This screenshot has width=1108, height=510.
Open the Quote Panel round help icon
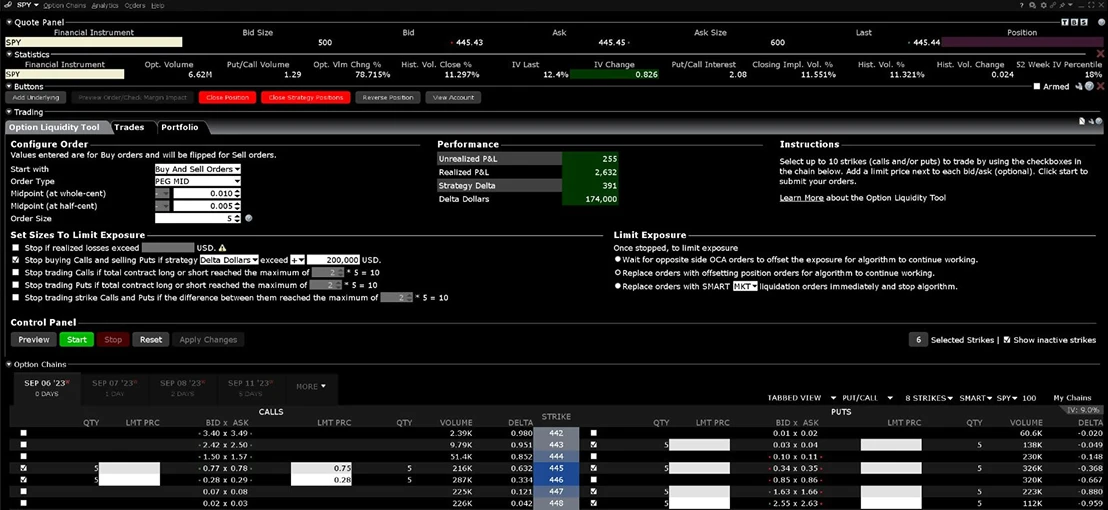click(1101, 23)
